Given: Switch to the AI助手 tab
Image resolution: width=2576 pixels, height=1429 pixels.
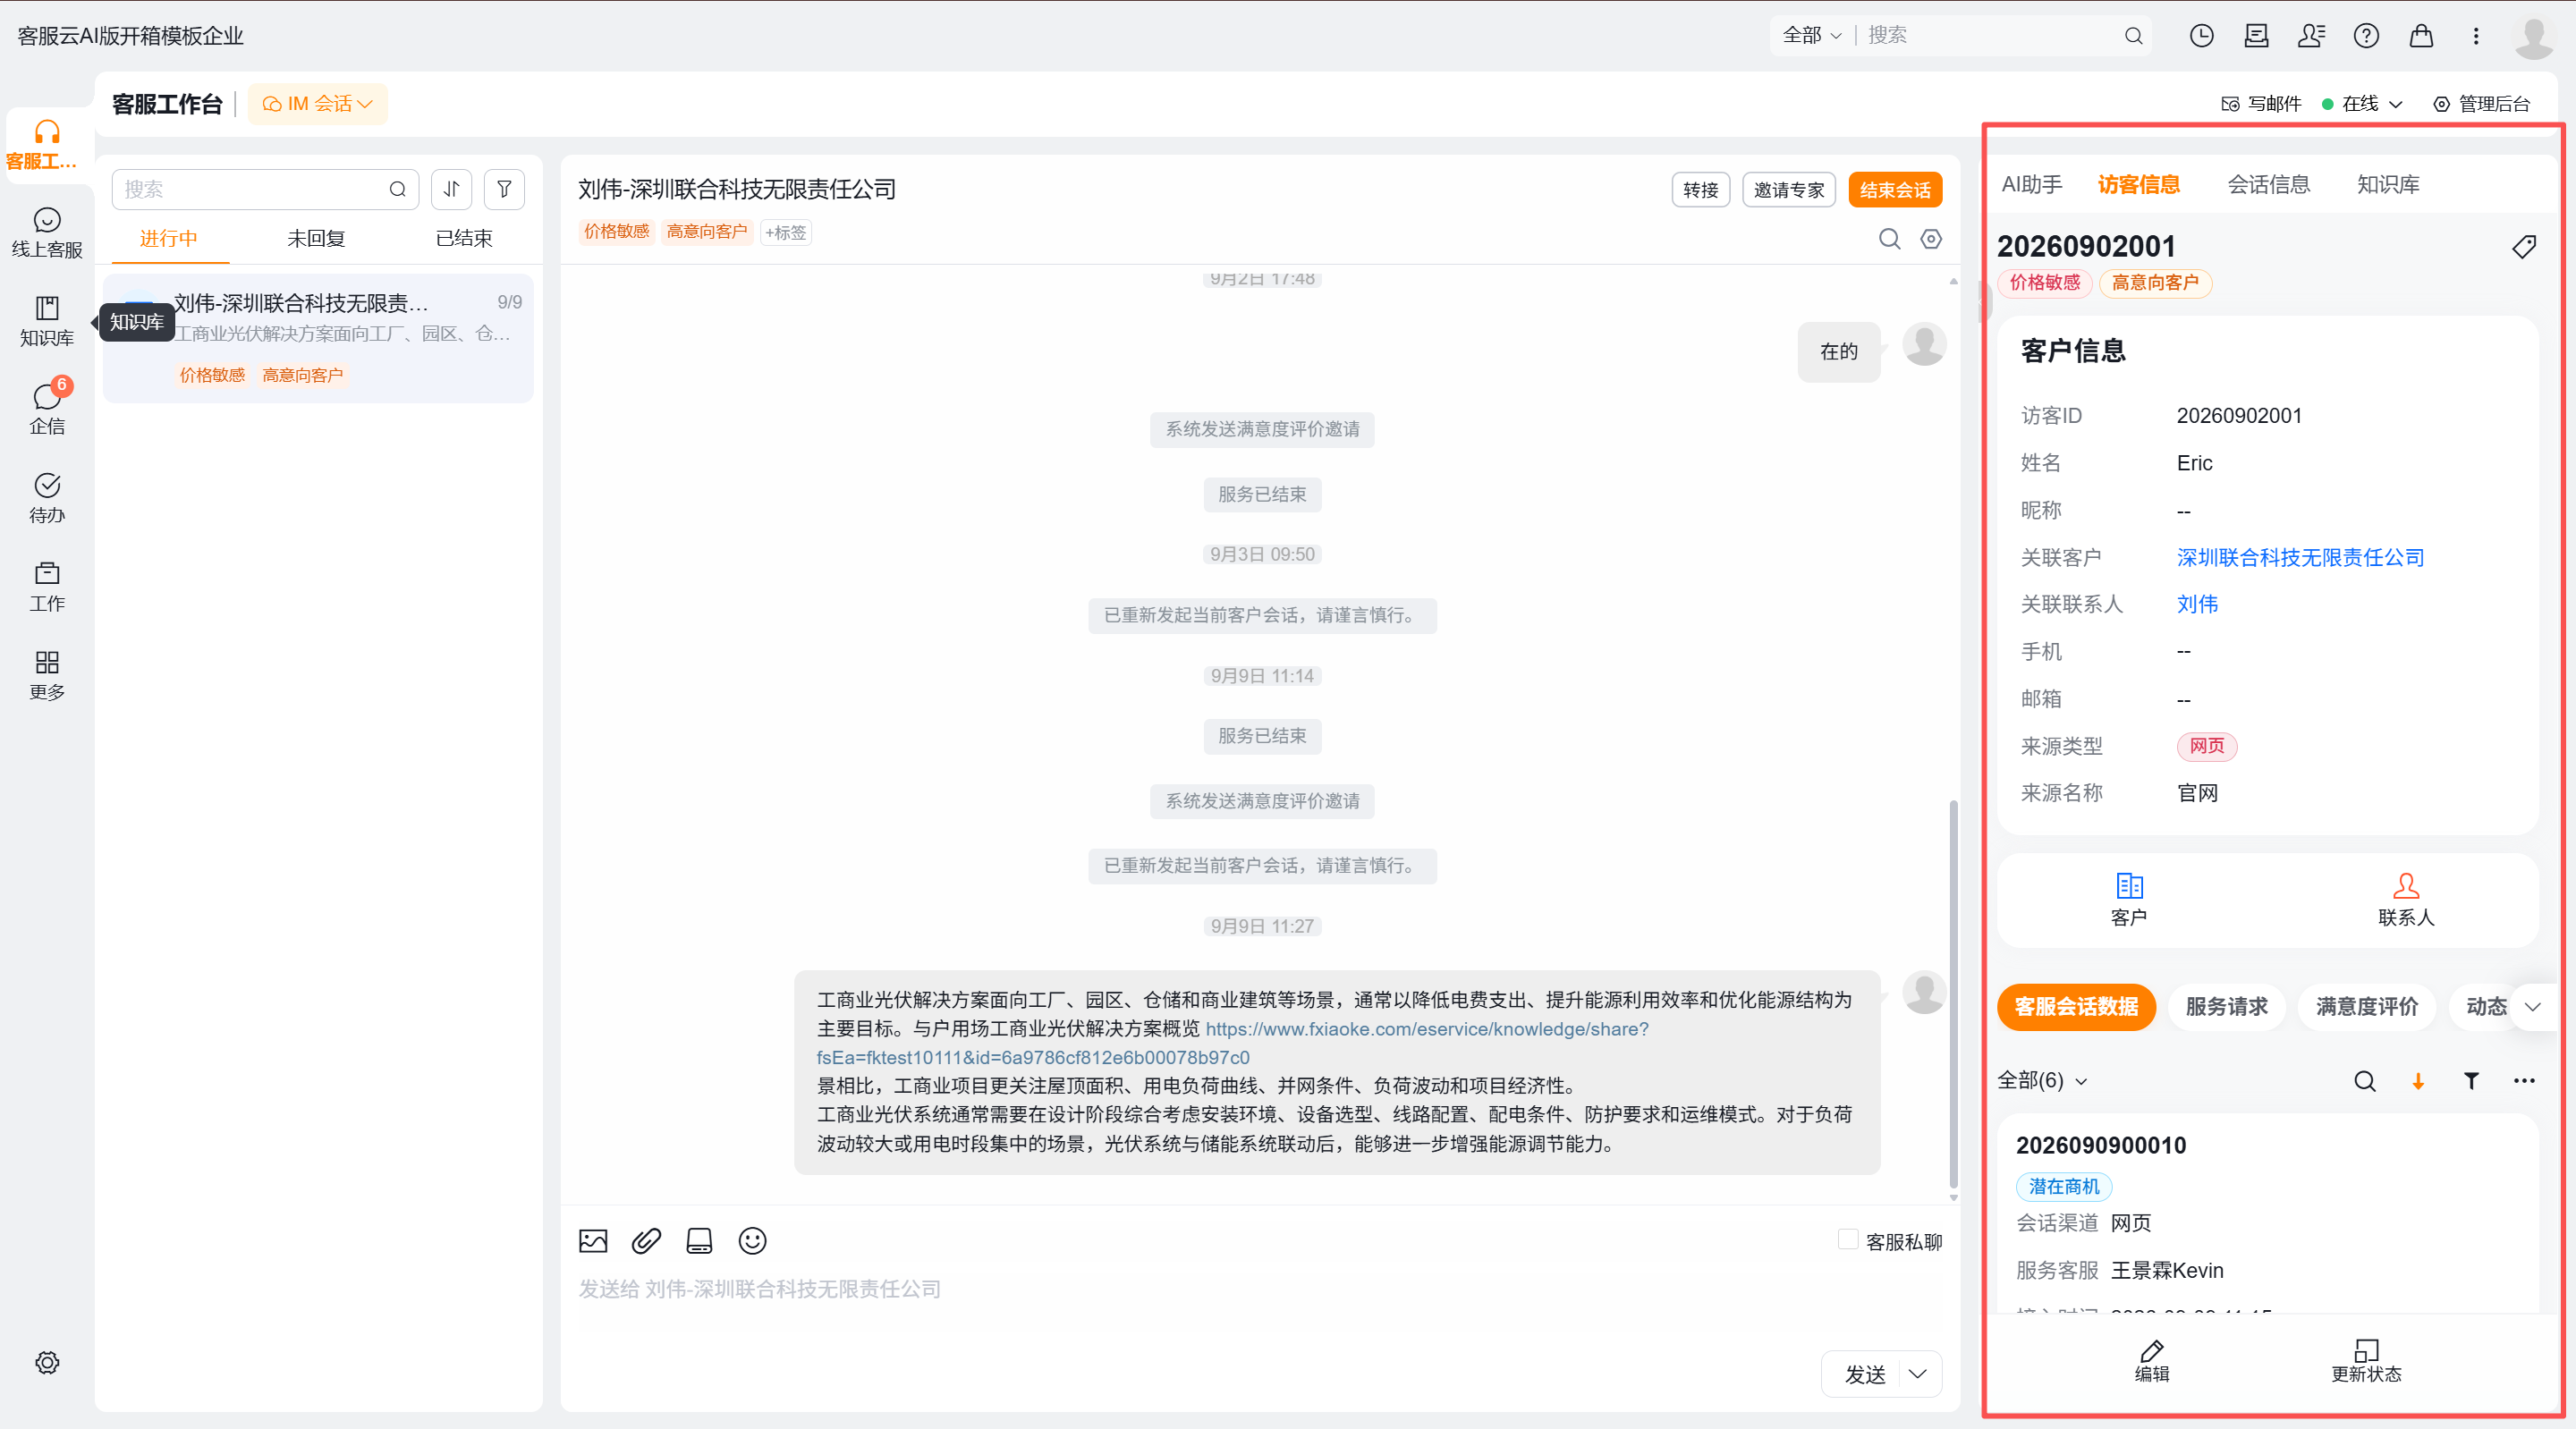Looking at the screenshot, I should point(2032,185).
